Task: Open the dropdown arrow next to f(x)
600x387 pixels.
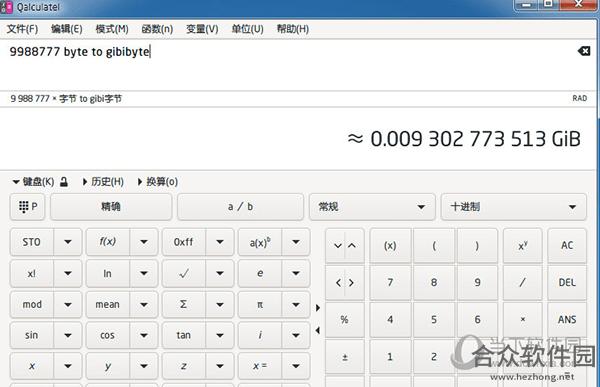Action: (144, 242)
